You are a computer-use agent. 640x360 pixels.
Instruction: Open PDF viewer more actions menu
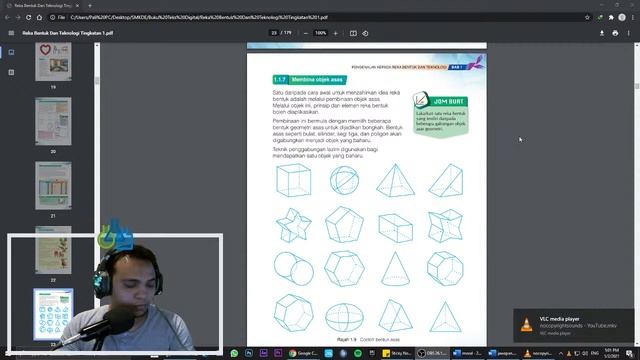pos(629,33)
